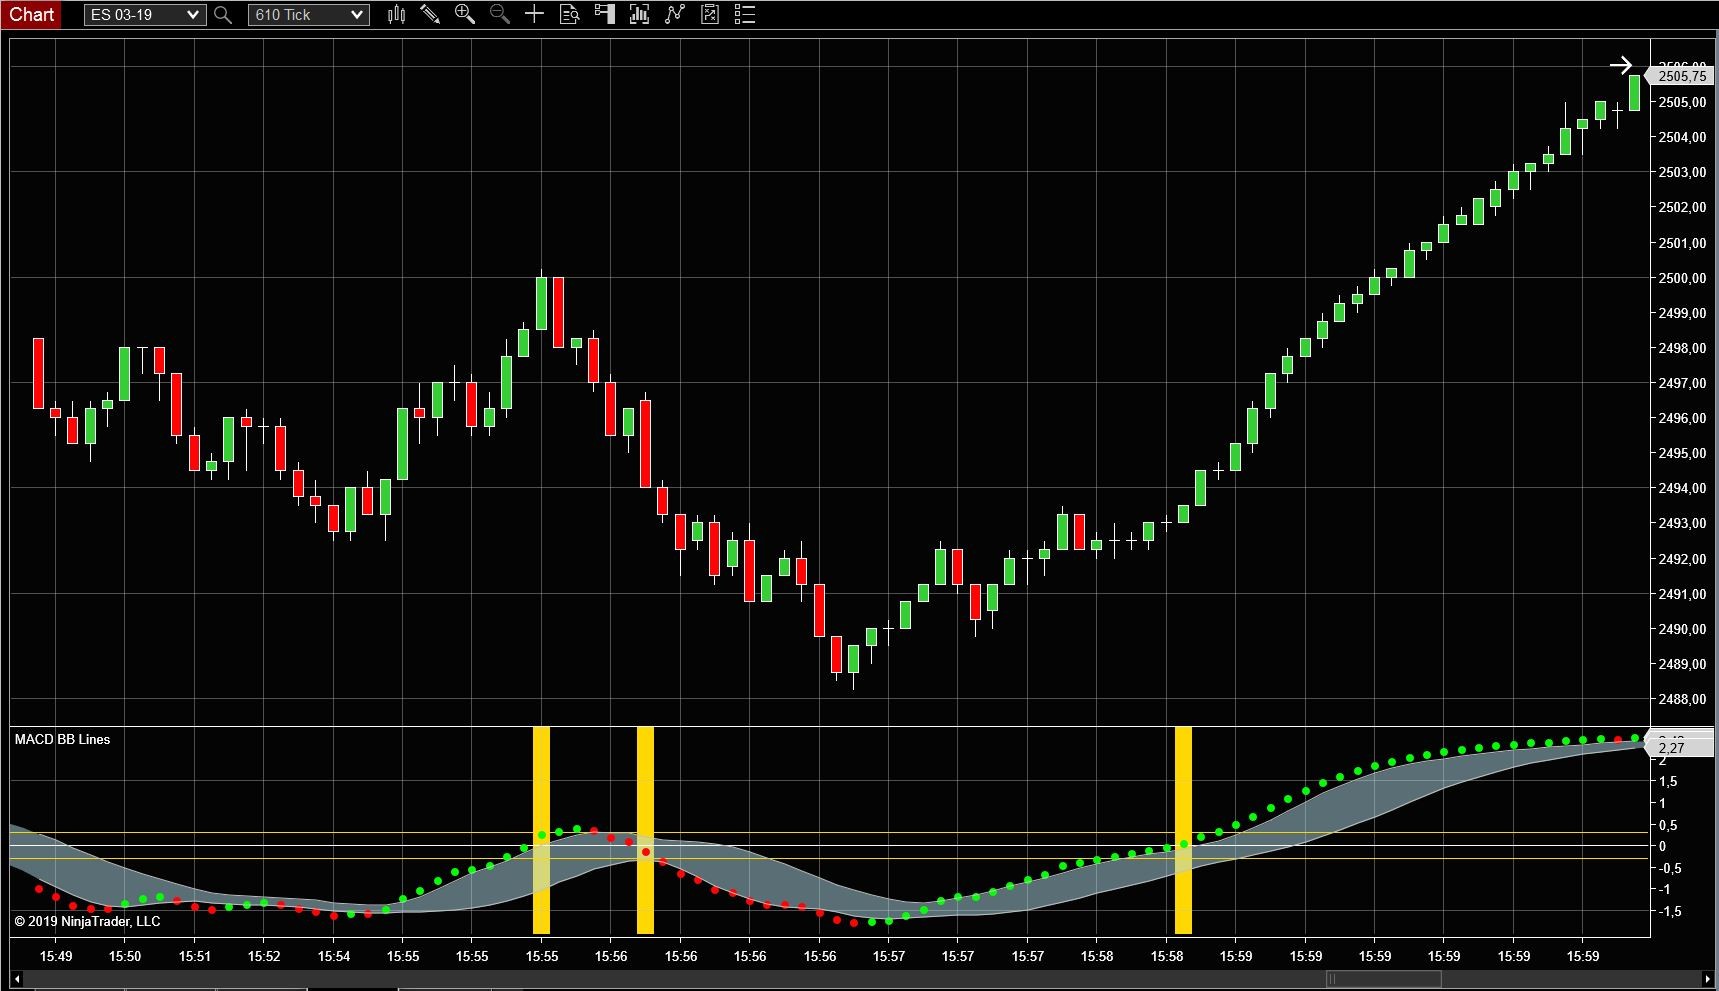Viewport: 1719px width, 991px height.
Task: Open the ES 03-19 instrument dropdown
Action: coord(145,15)
